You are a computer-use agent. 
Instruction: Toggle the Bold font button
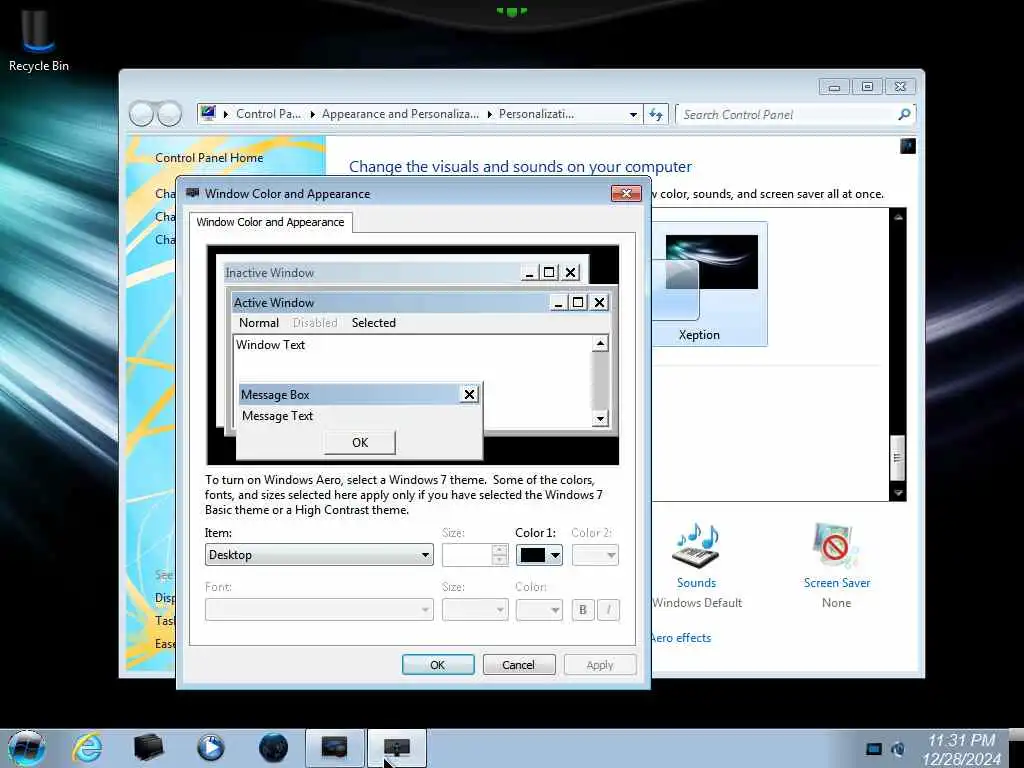coord(583,609)
